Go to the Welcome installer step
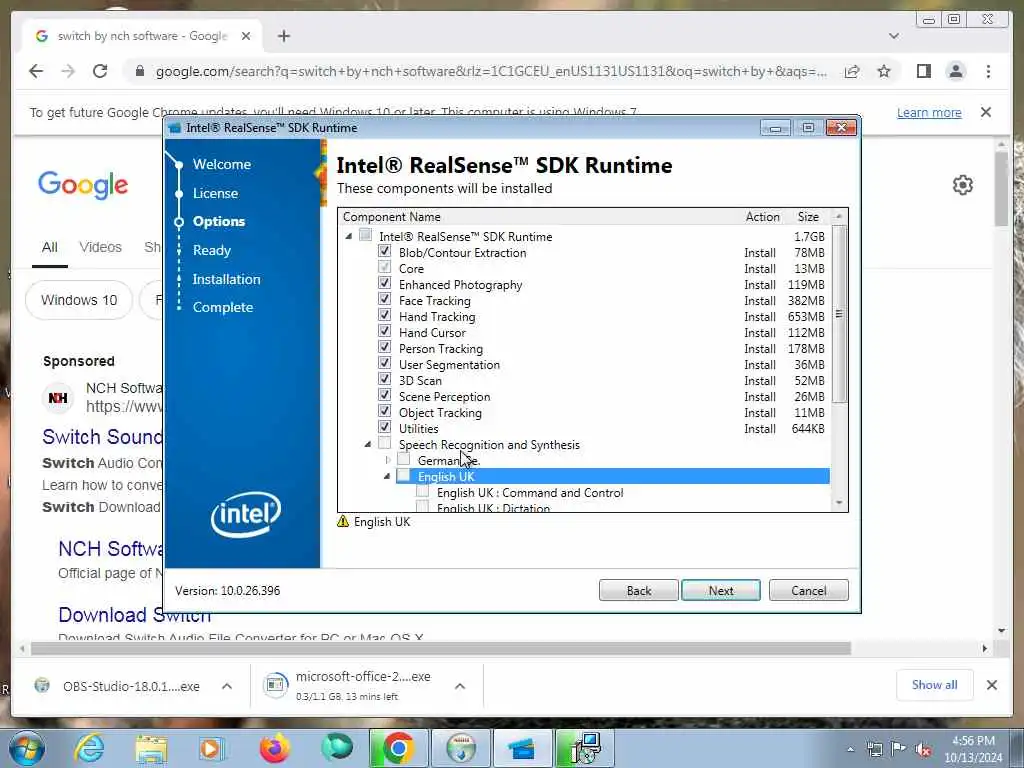Screen dimensions: 1024x768 point(221,165)
